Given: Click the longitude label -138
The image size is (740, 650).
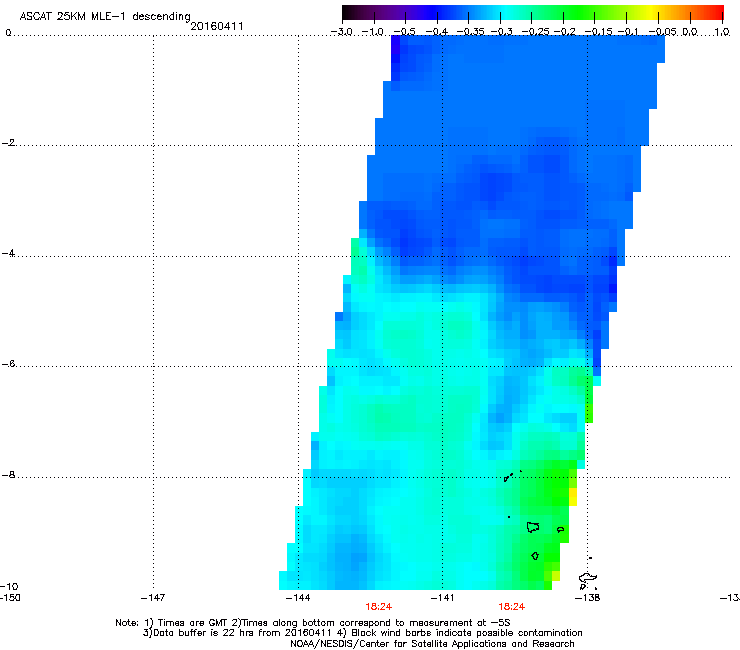Looking at the screenshot, I should pos(588,598).
